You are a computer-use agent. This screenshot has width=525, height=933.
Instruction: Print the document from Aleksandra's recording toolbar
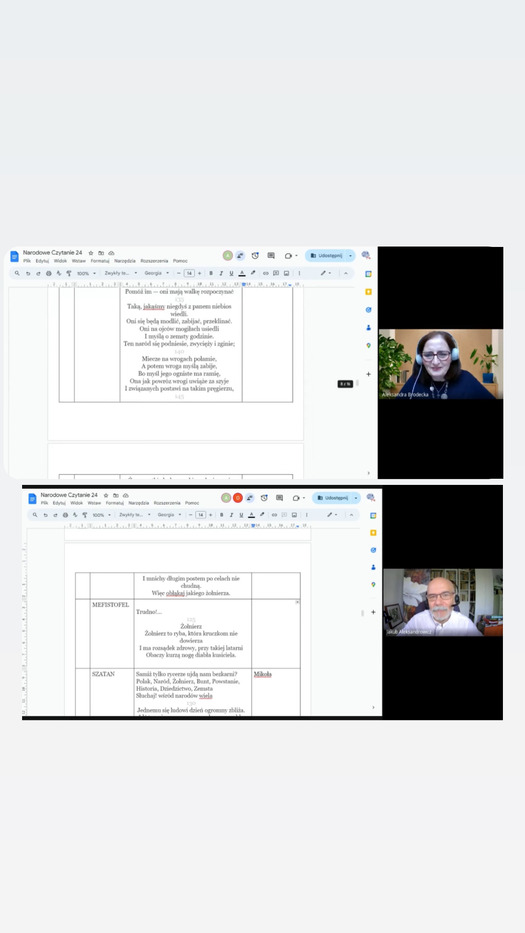click(49, 273)
